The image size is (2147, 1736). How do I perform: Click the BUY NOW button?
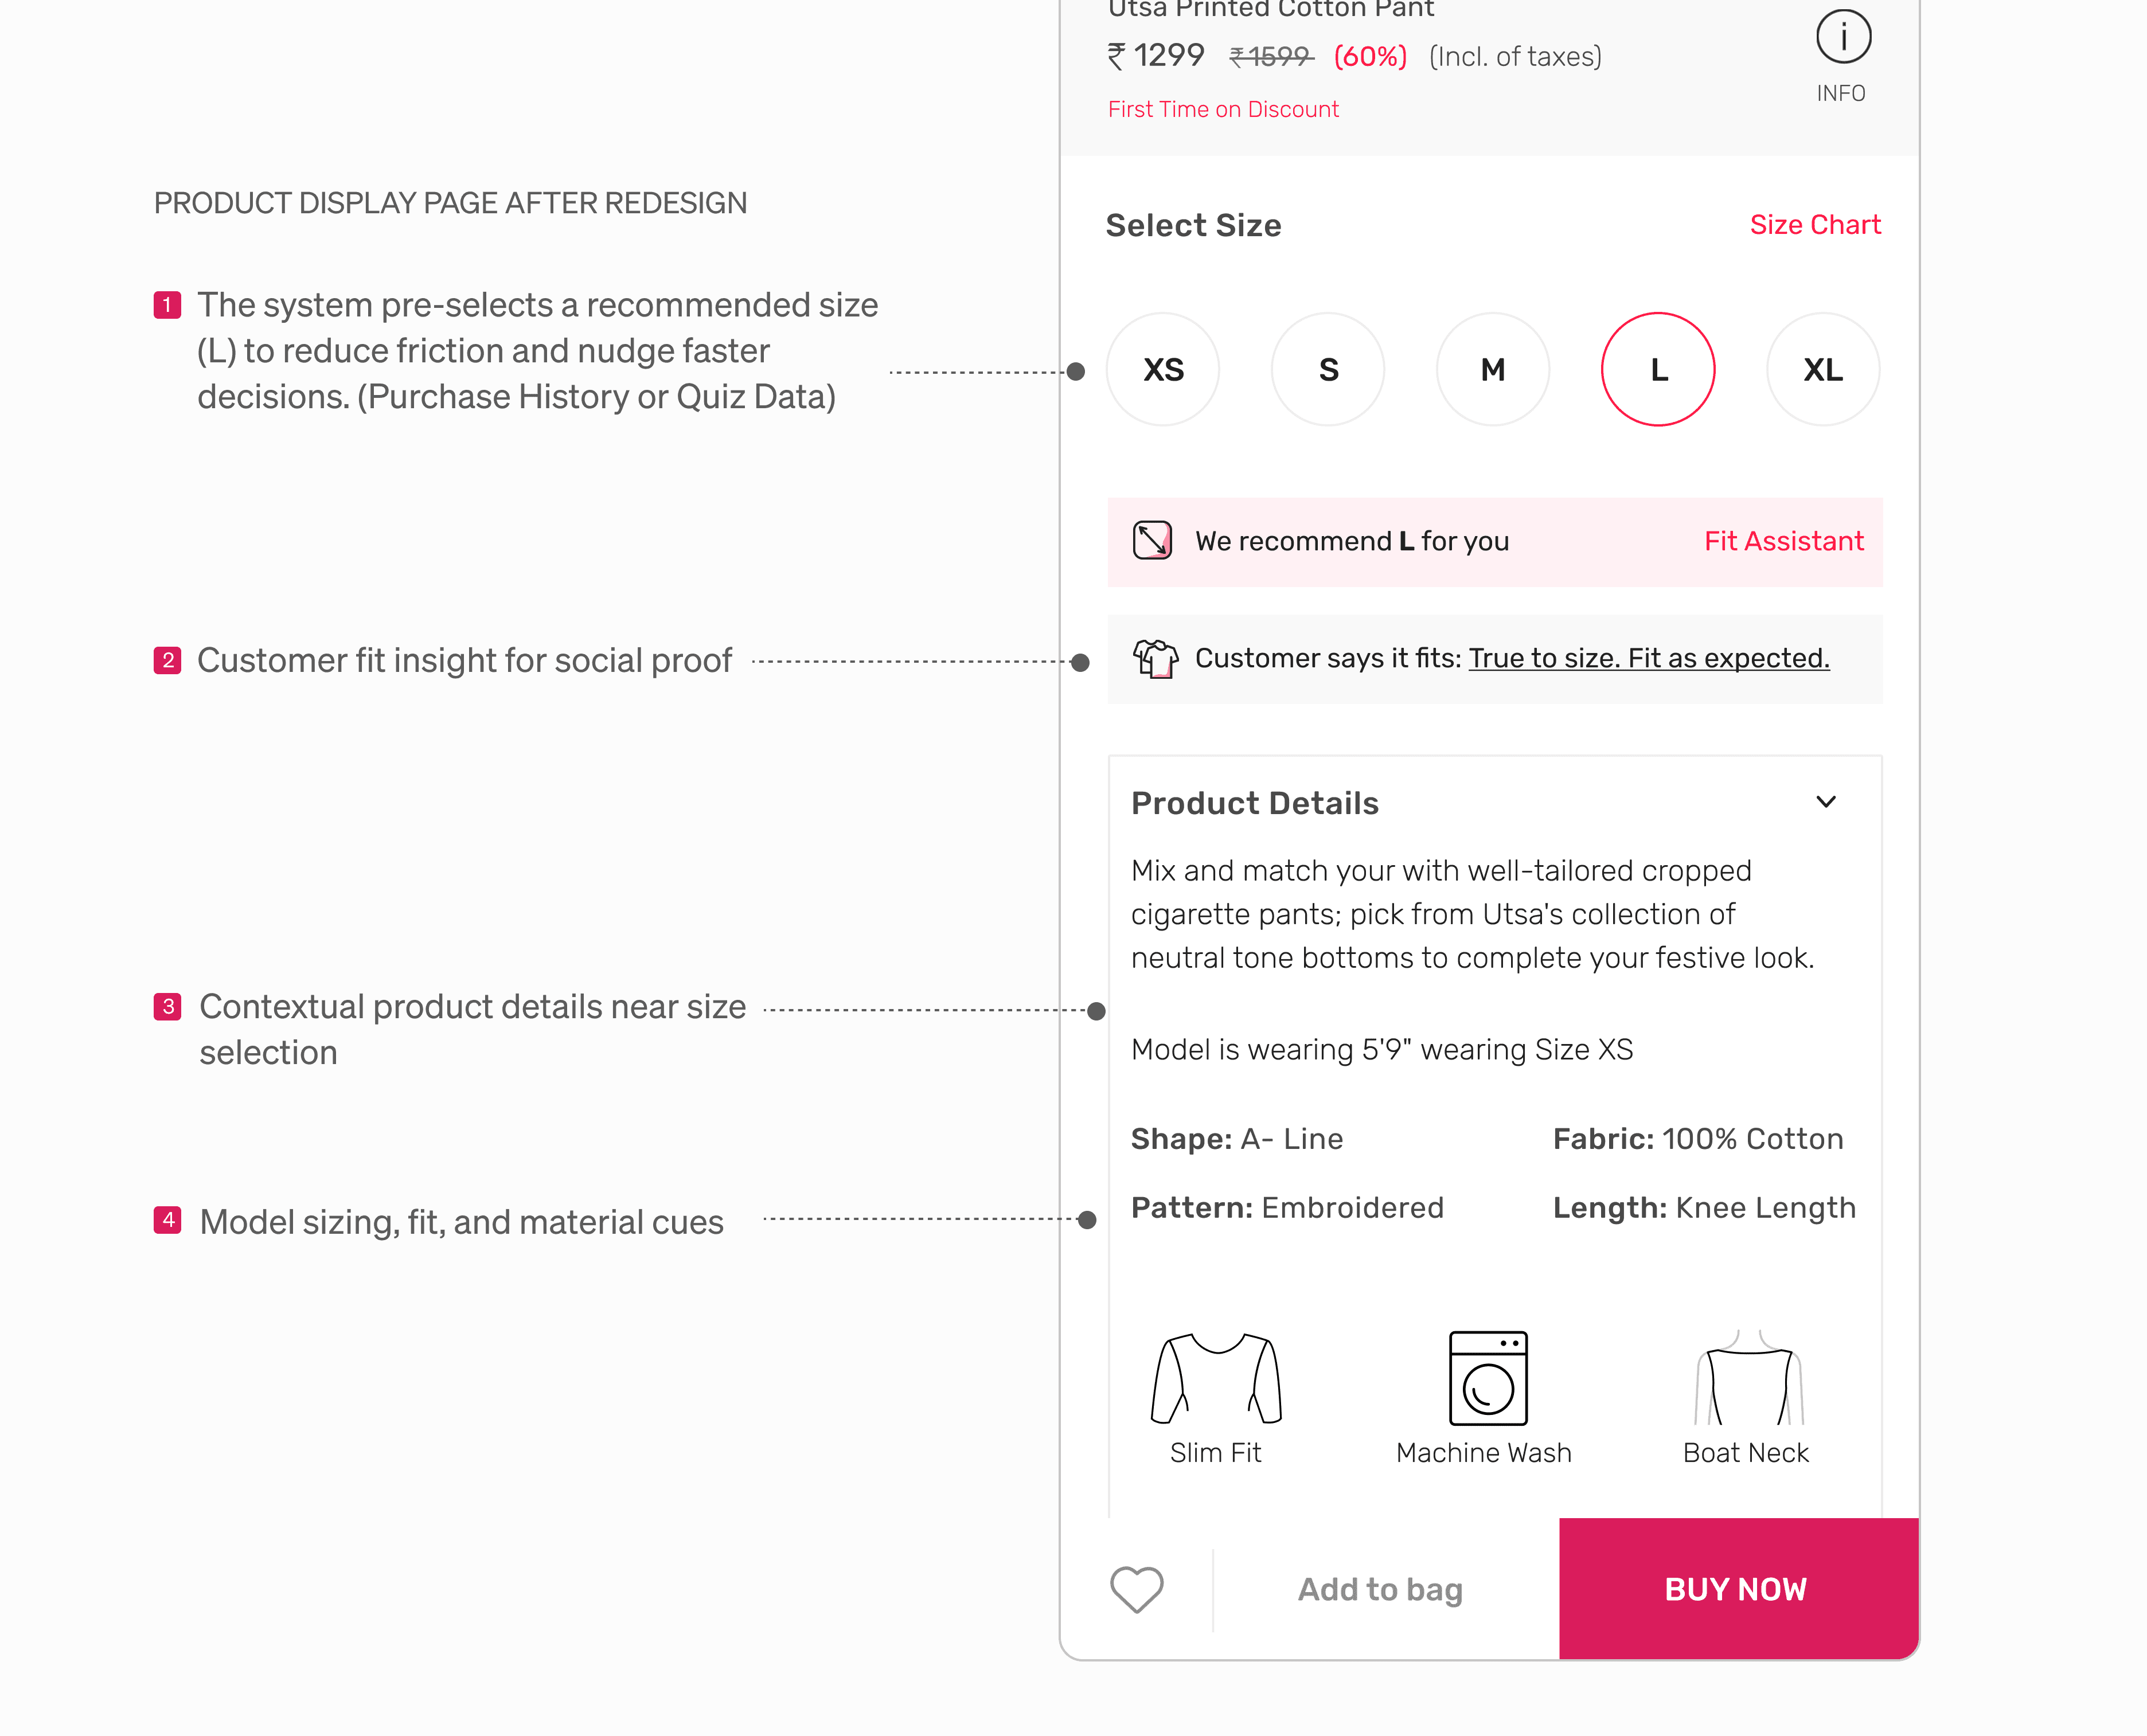point(1738,1589)
